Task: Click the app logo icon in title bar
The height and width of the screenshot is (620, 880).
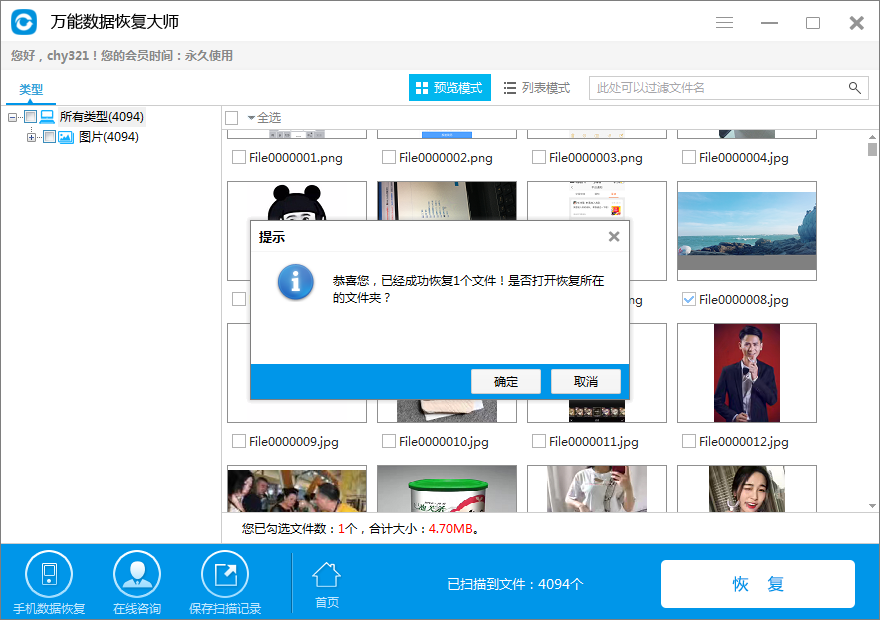Action: [x=24, y=22]
